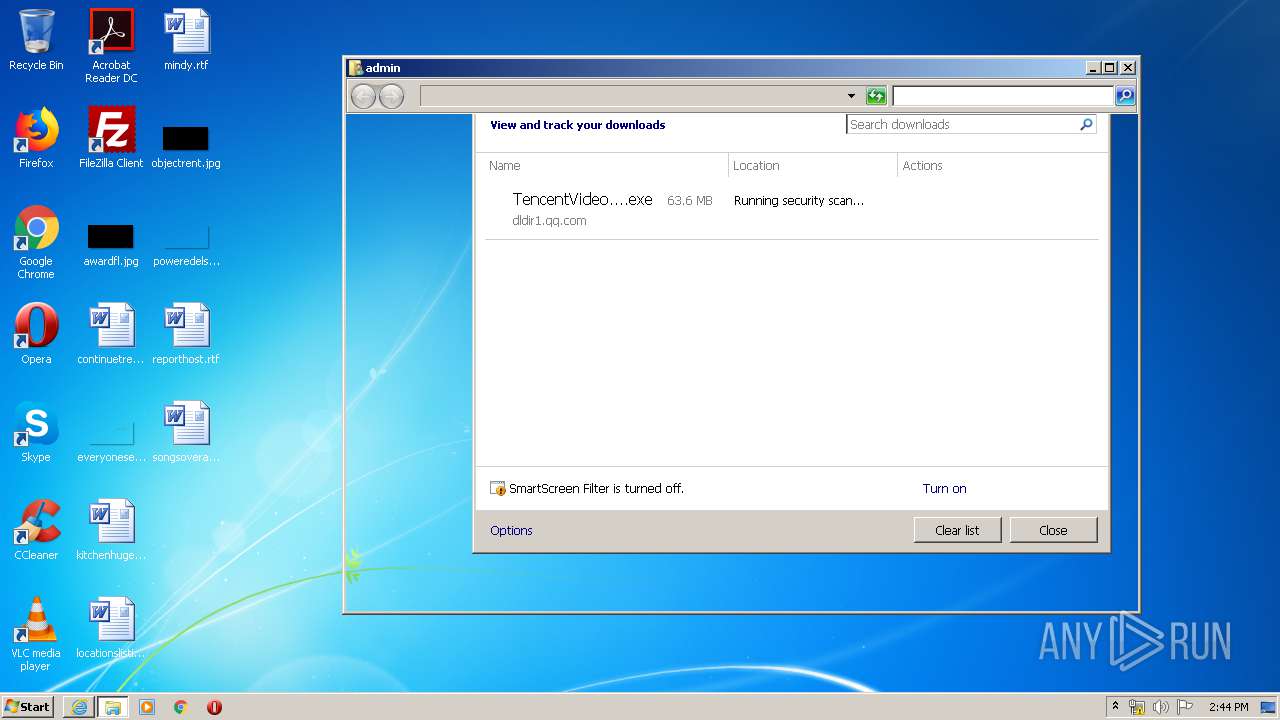Turn on SmartScreen Filter link

point(944,489)
